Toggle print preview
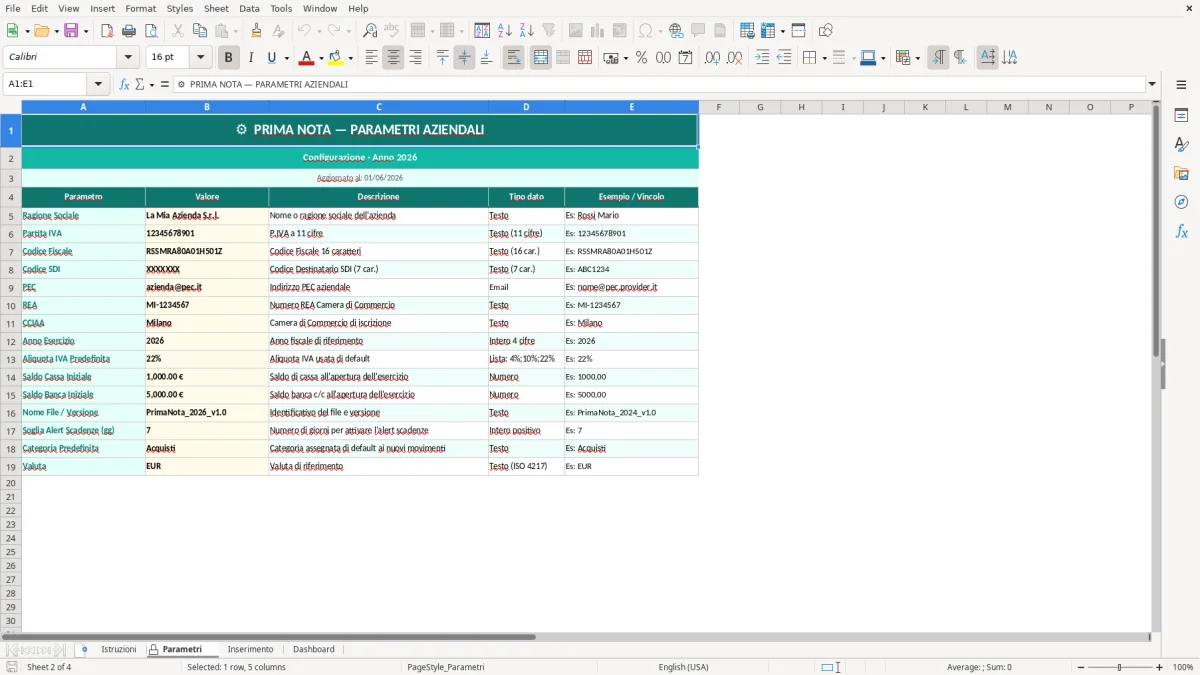 (x=150, y=31)
